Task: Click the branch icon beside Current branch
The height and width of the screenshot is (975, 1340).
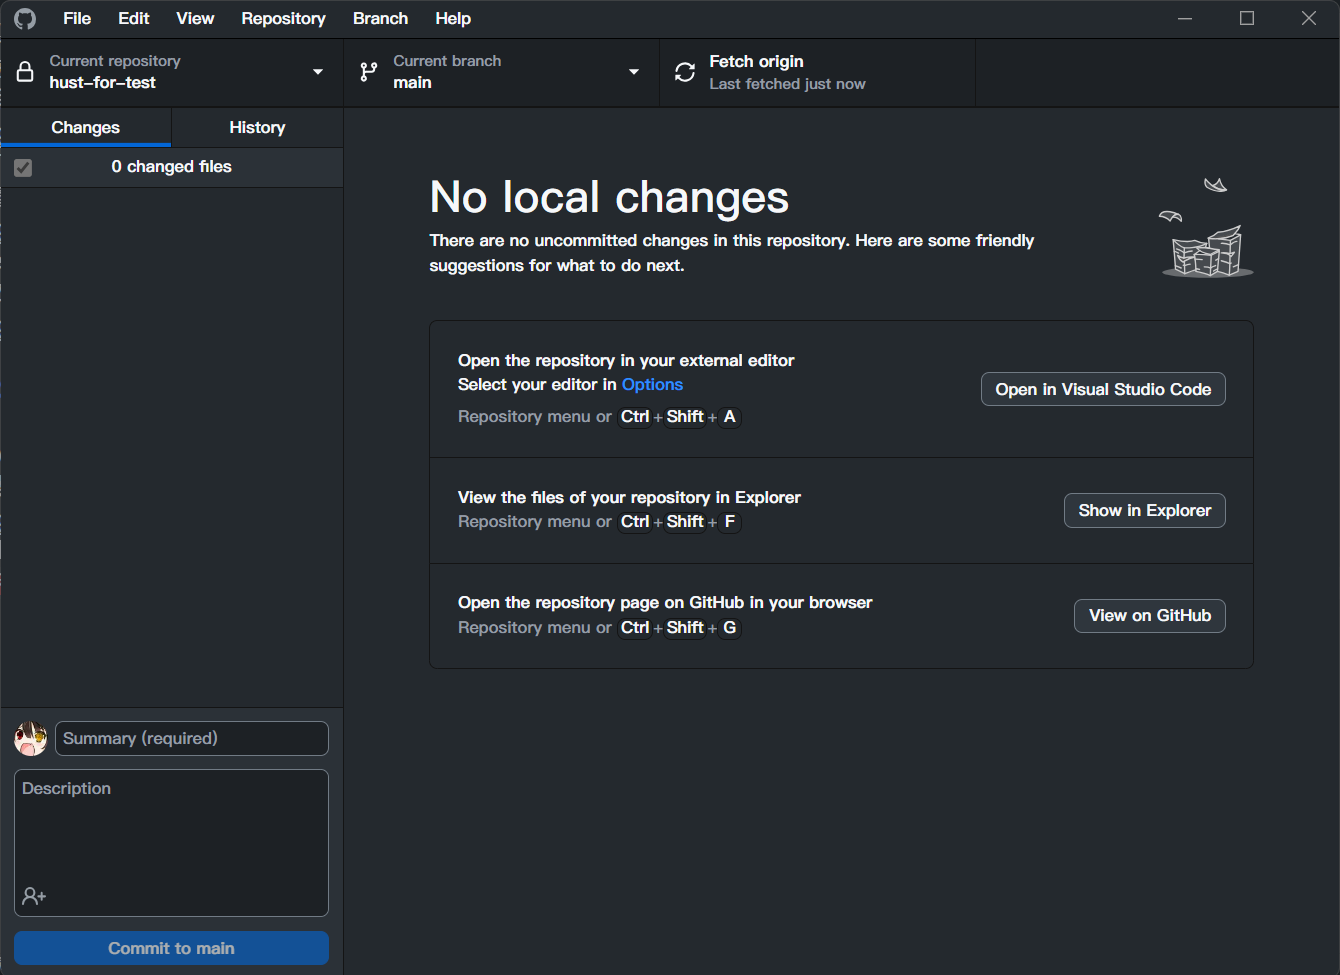Action: point(369,72)
